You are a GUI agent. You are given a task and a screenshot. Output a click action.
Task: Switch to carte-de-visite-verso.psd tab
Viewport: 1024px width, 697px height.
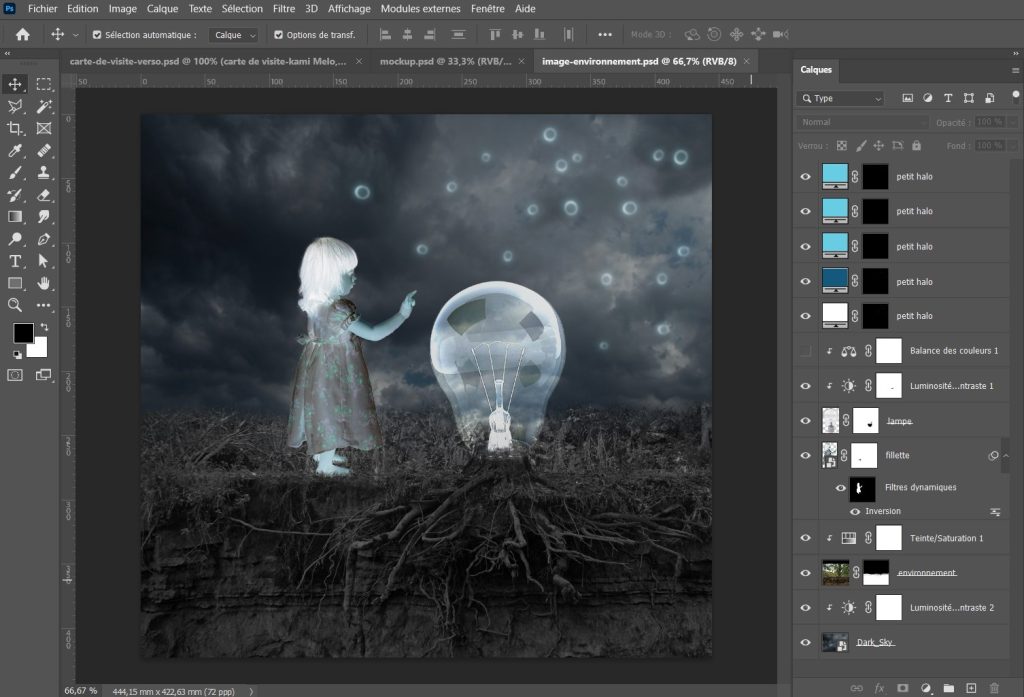pos(208,61)
